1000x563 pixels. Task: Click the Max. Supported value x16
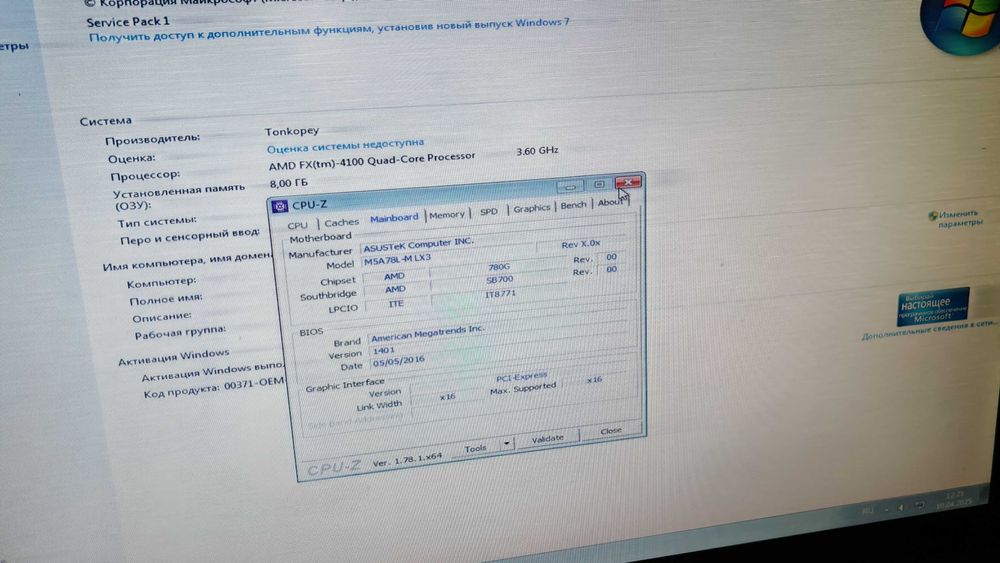594,379
